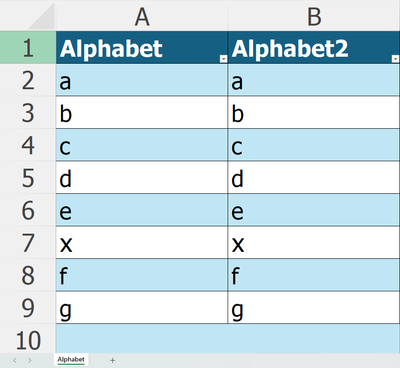Add a new sheet with plus icon
The height and width of the screenshot is (368, 400).
(112, 360)
